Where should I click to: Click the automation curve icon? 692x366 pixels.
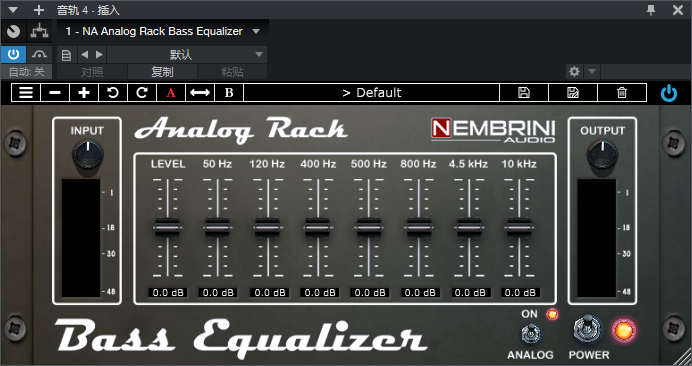[x=40, y=54]
